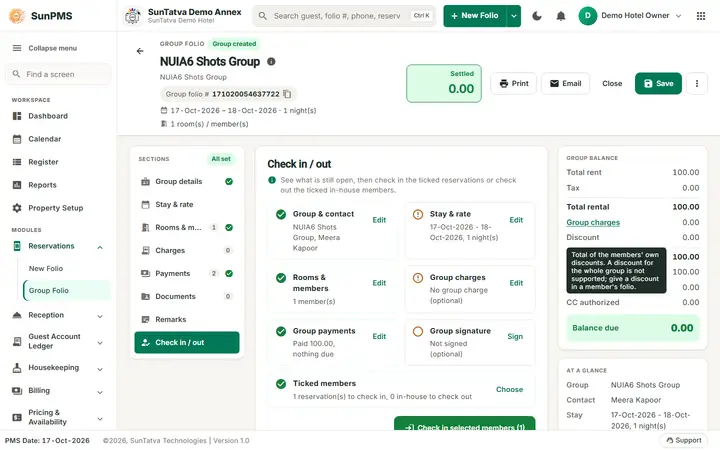Open Demo Hotel Owner account menu
Screen dimensions: 720x450
630,16
